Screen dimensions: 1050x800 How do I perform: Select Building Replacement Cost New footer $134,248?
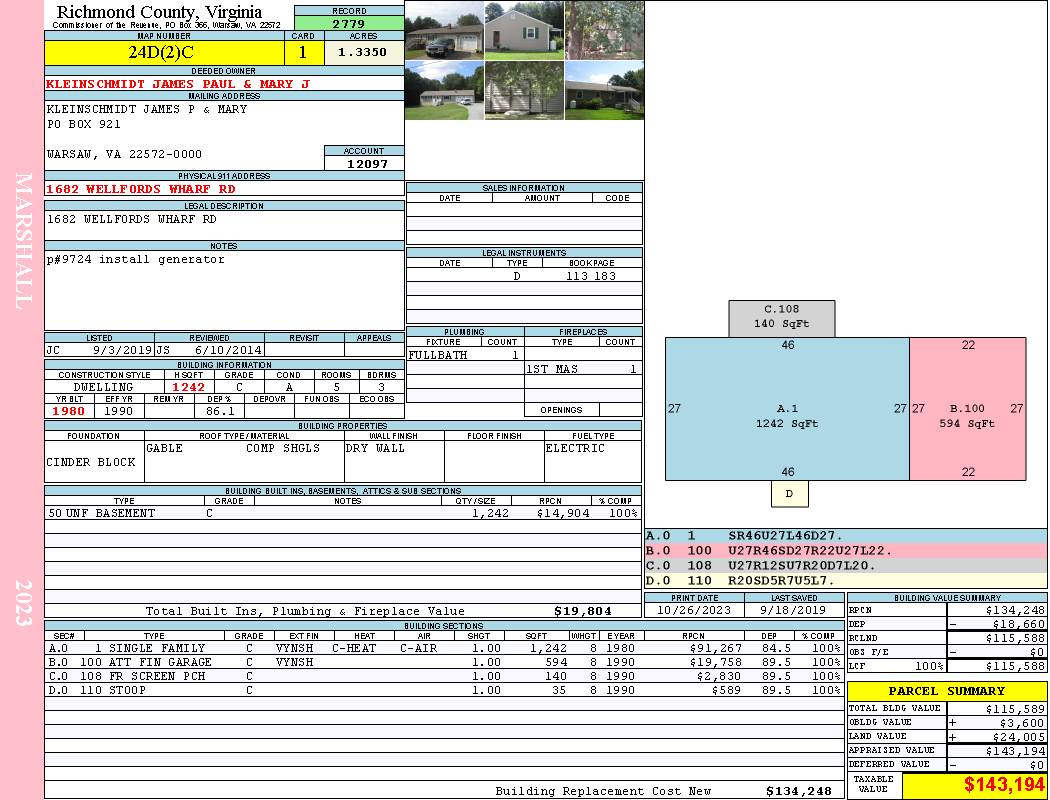click(799, 791)
